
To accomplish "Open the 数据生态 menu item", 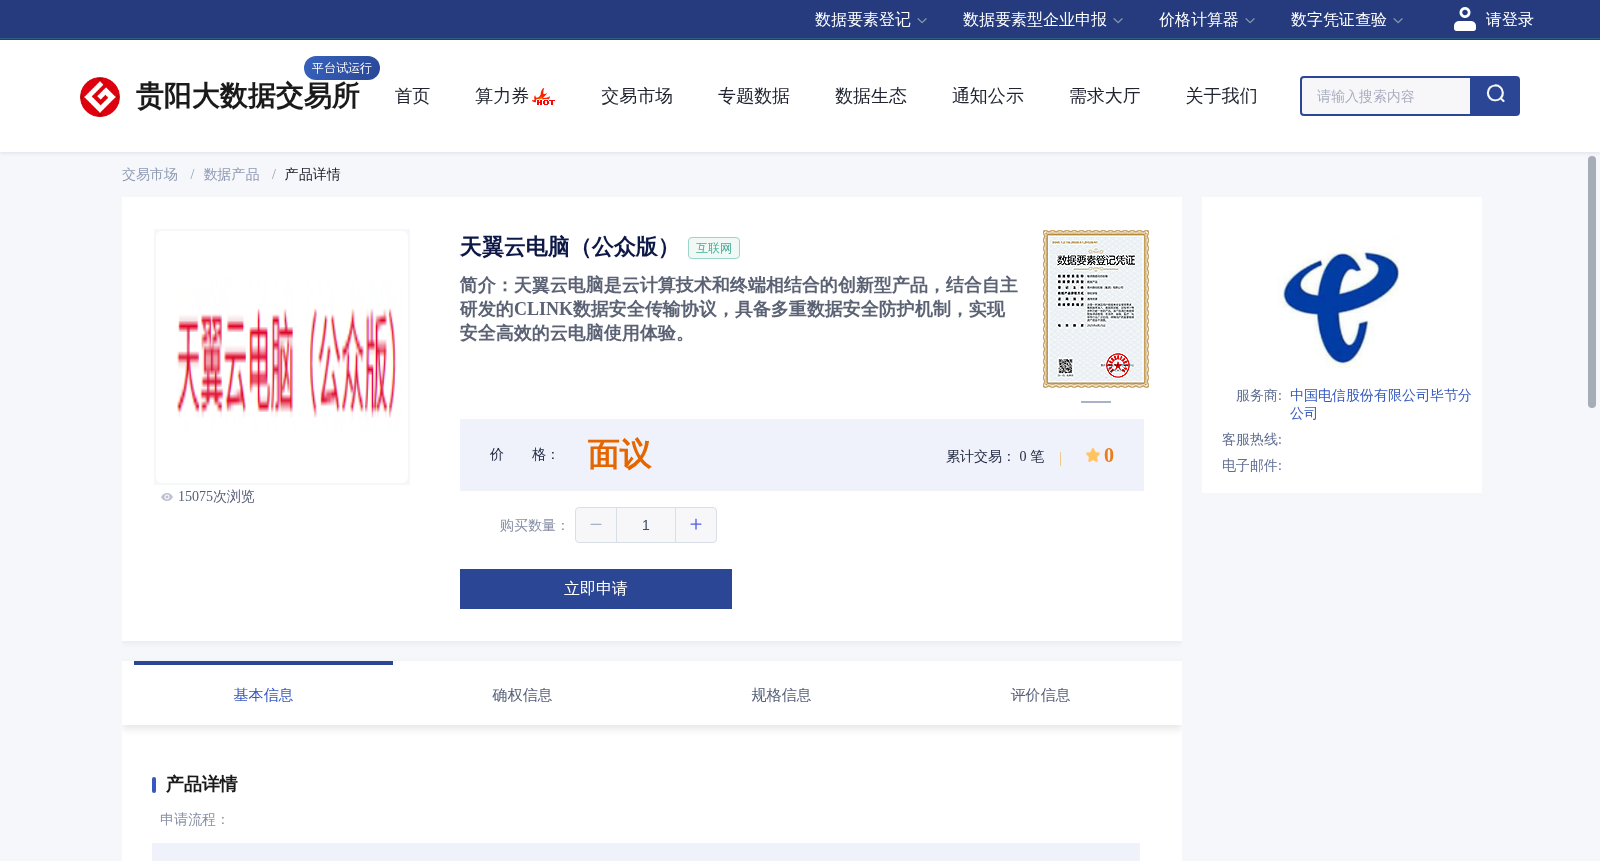I will (x=871, y=96).
